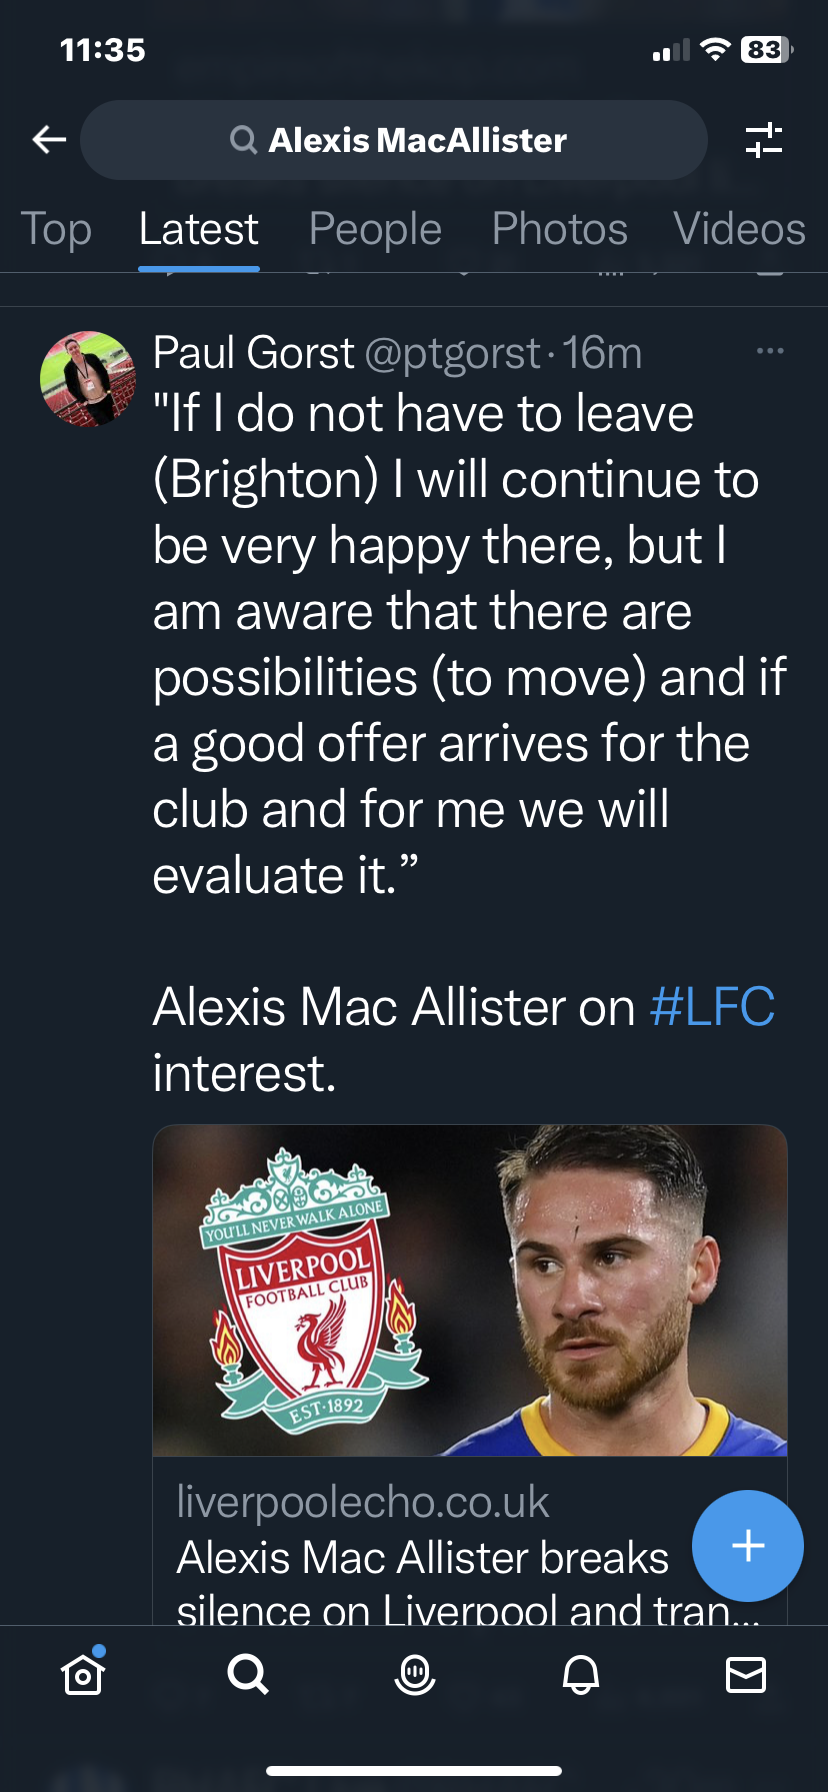Open Paul Gorst profile picture
The image size is (828, 1792).
point(88,379)
